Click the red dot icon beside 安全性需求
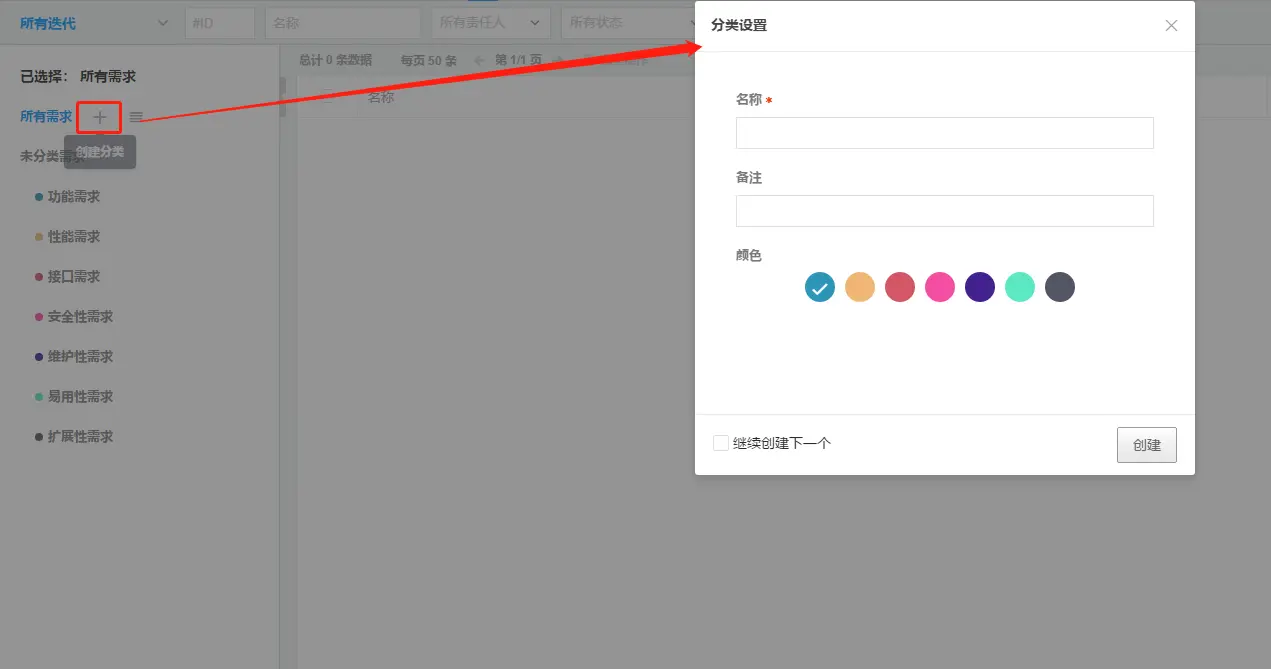The height and width of the screenshot is (669, 1271). (x=37, y=316)
